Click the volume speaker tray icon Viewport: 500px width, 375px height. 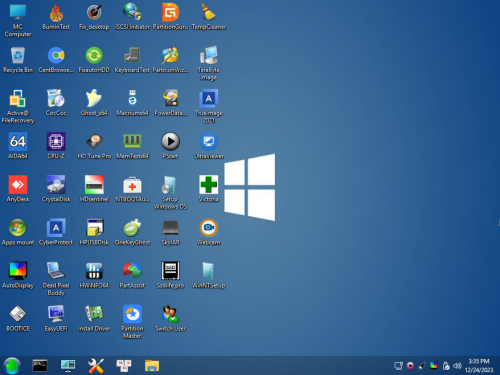(457, 366)
